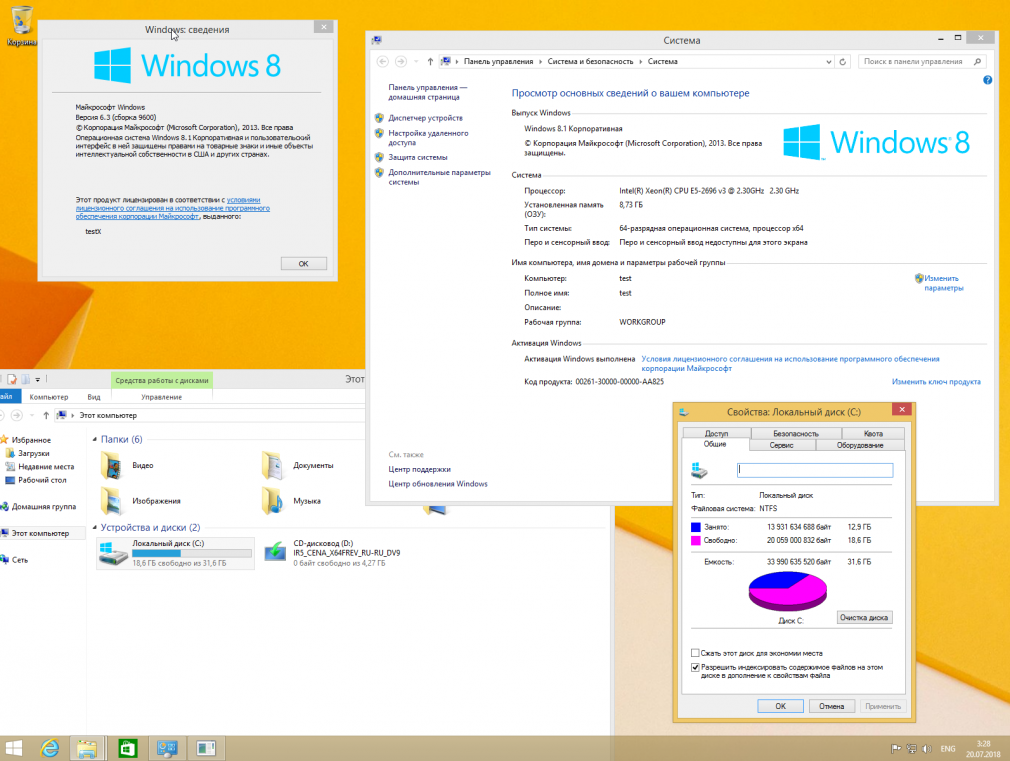Image resolution: width=1010 pixels, height=761 pixels.
Task: Open Центр поддержки link
Action: [x=419, y=470]
